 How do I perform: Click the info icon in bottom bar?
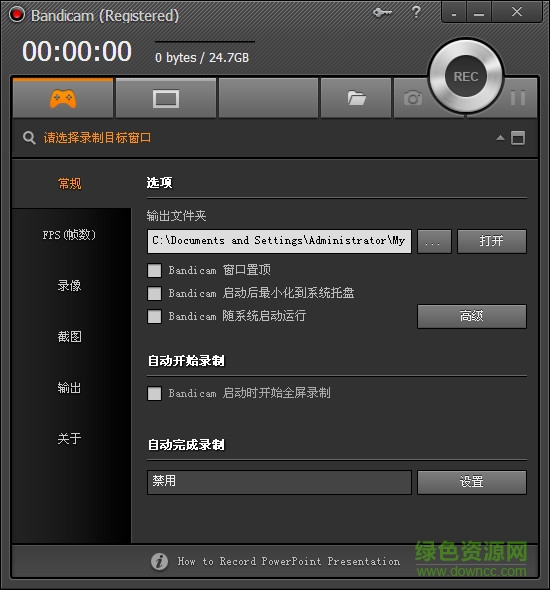pyautogui.click(x=159, y=562)
